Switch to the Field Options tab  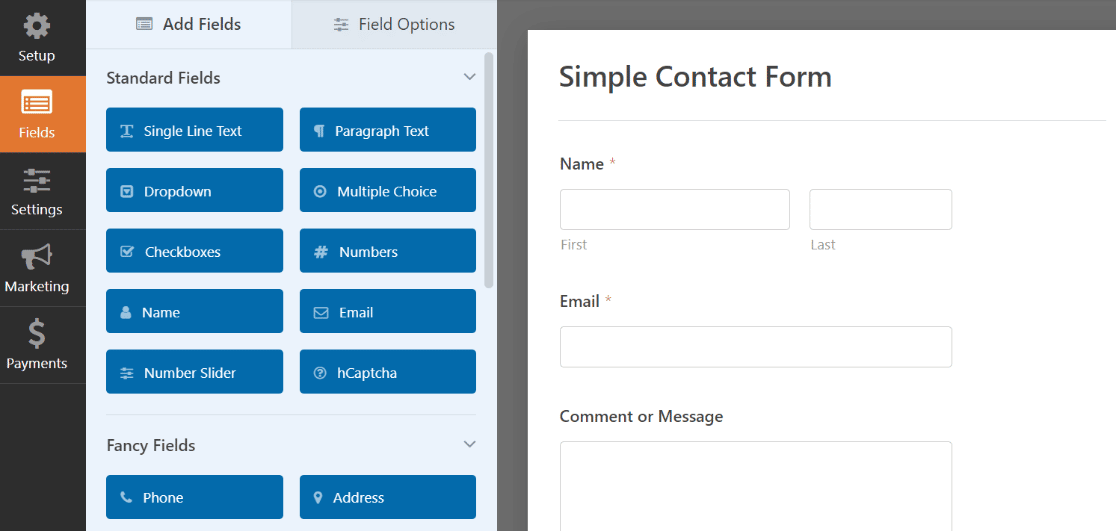[394, 24]
